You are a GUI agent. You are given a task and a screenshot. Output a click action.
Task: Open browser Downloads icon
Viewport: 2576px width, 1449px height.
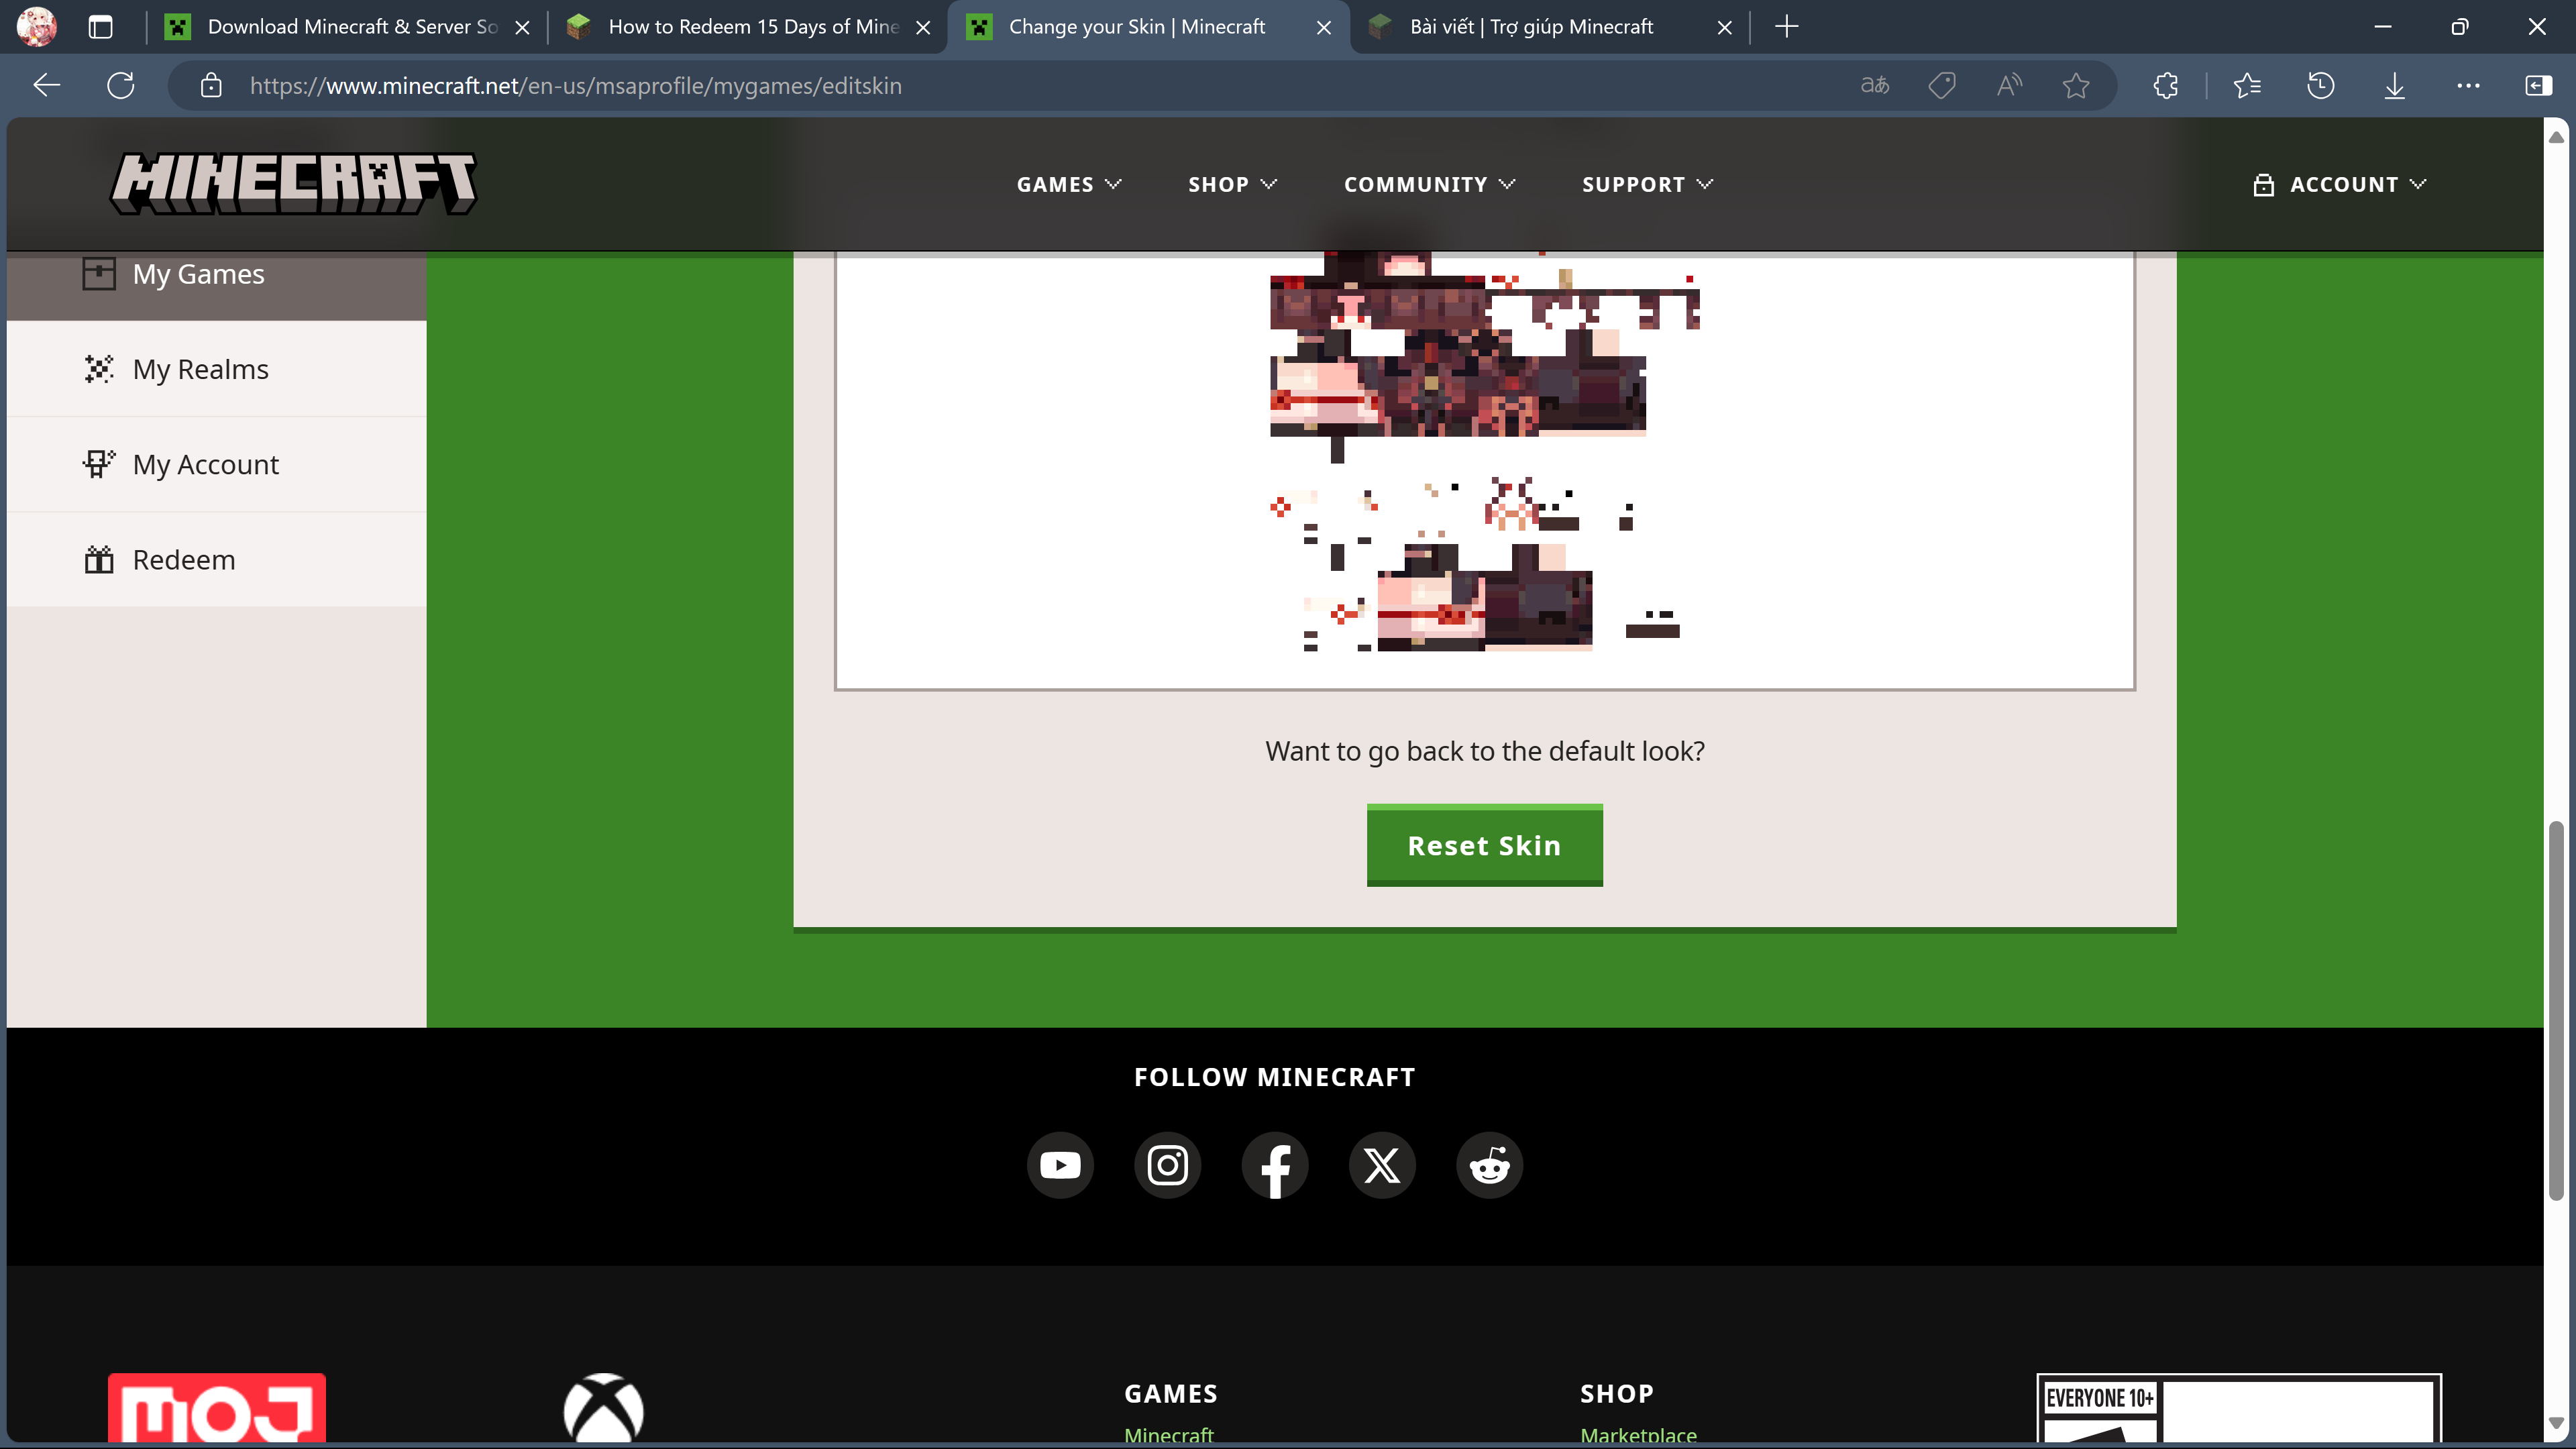tap(2394, 86)
